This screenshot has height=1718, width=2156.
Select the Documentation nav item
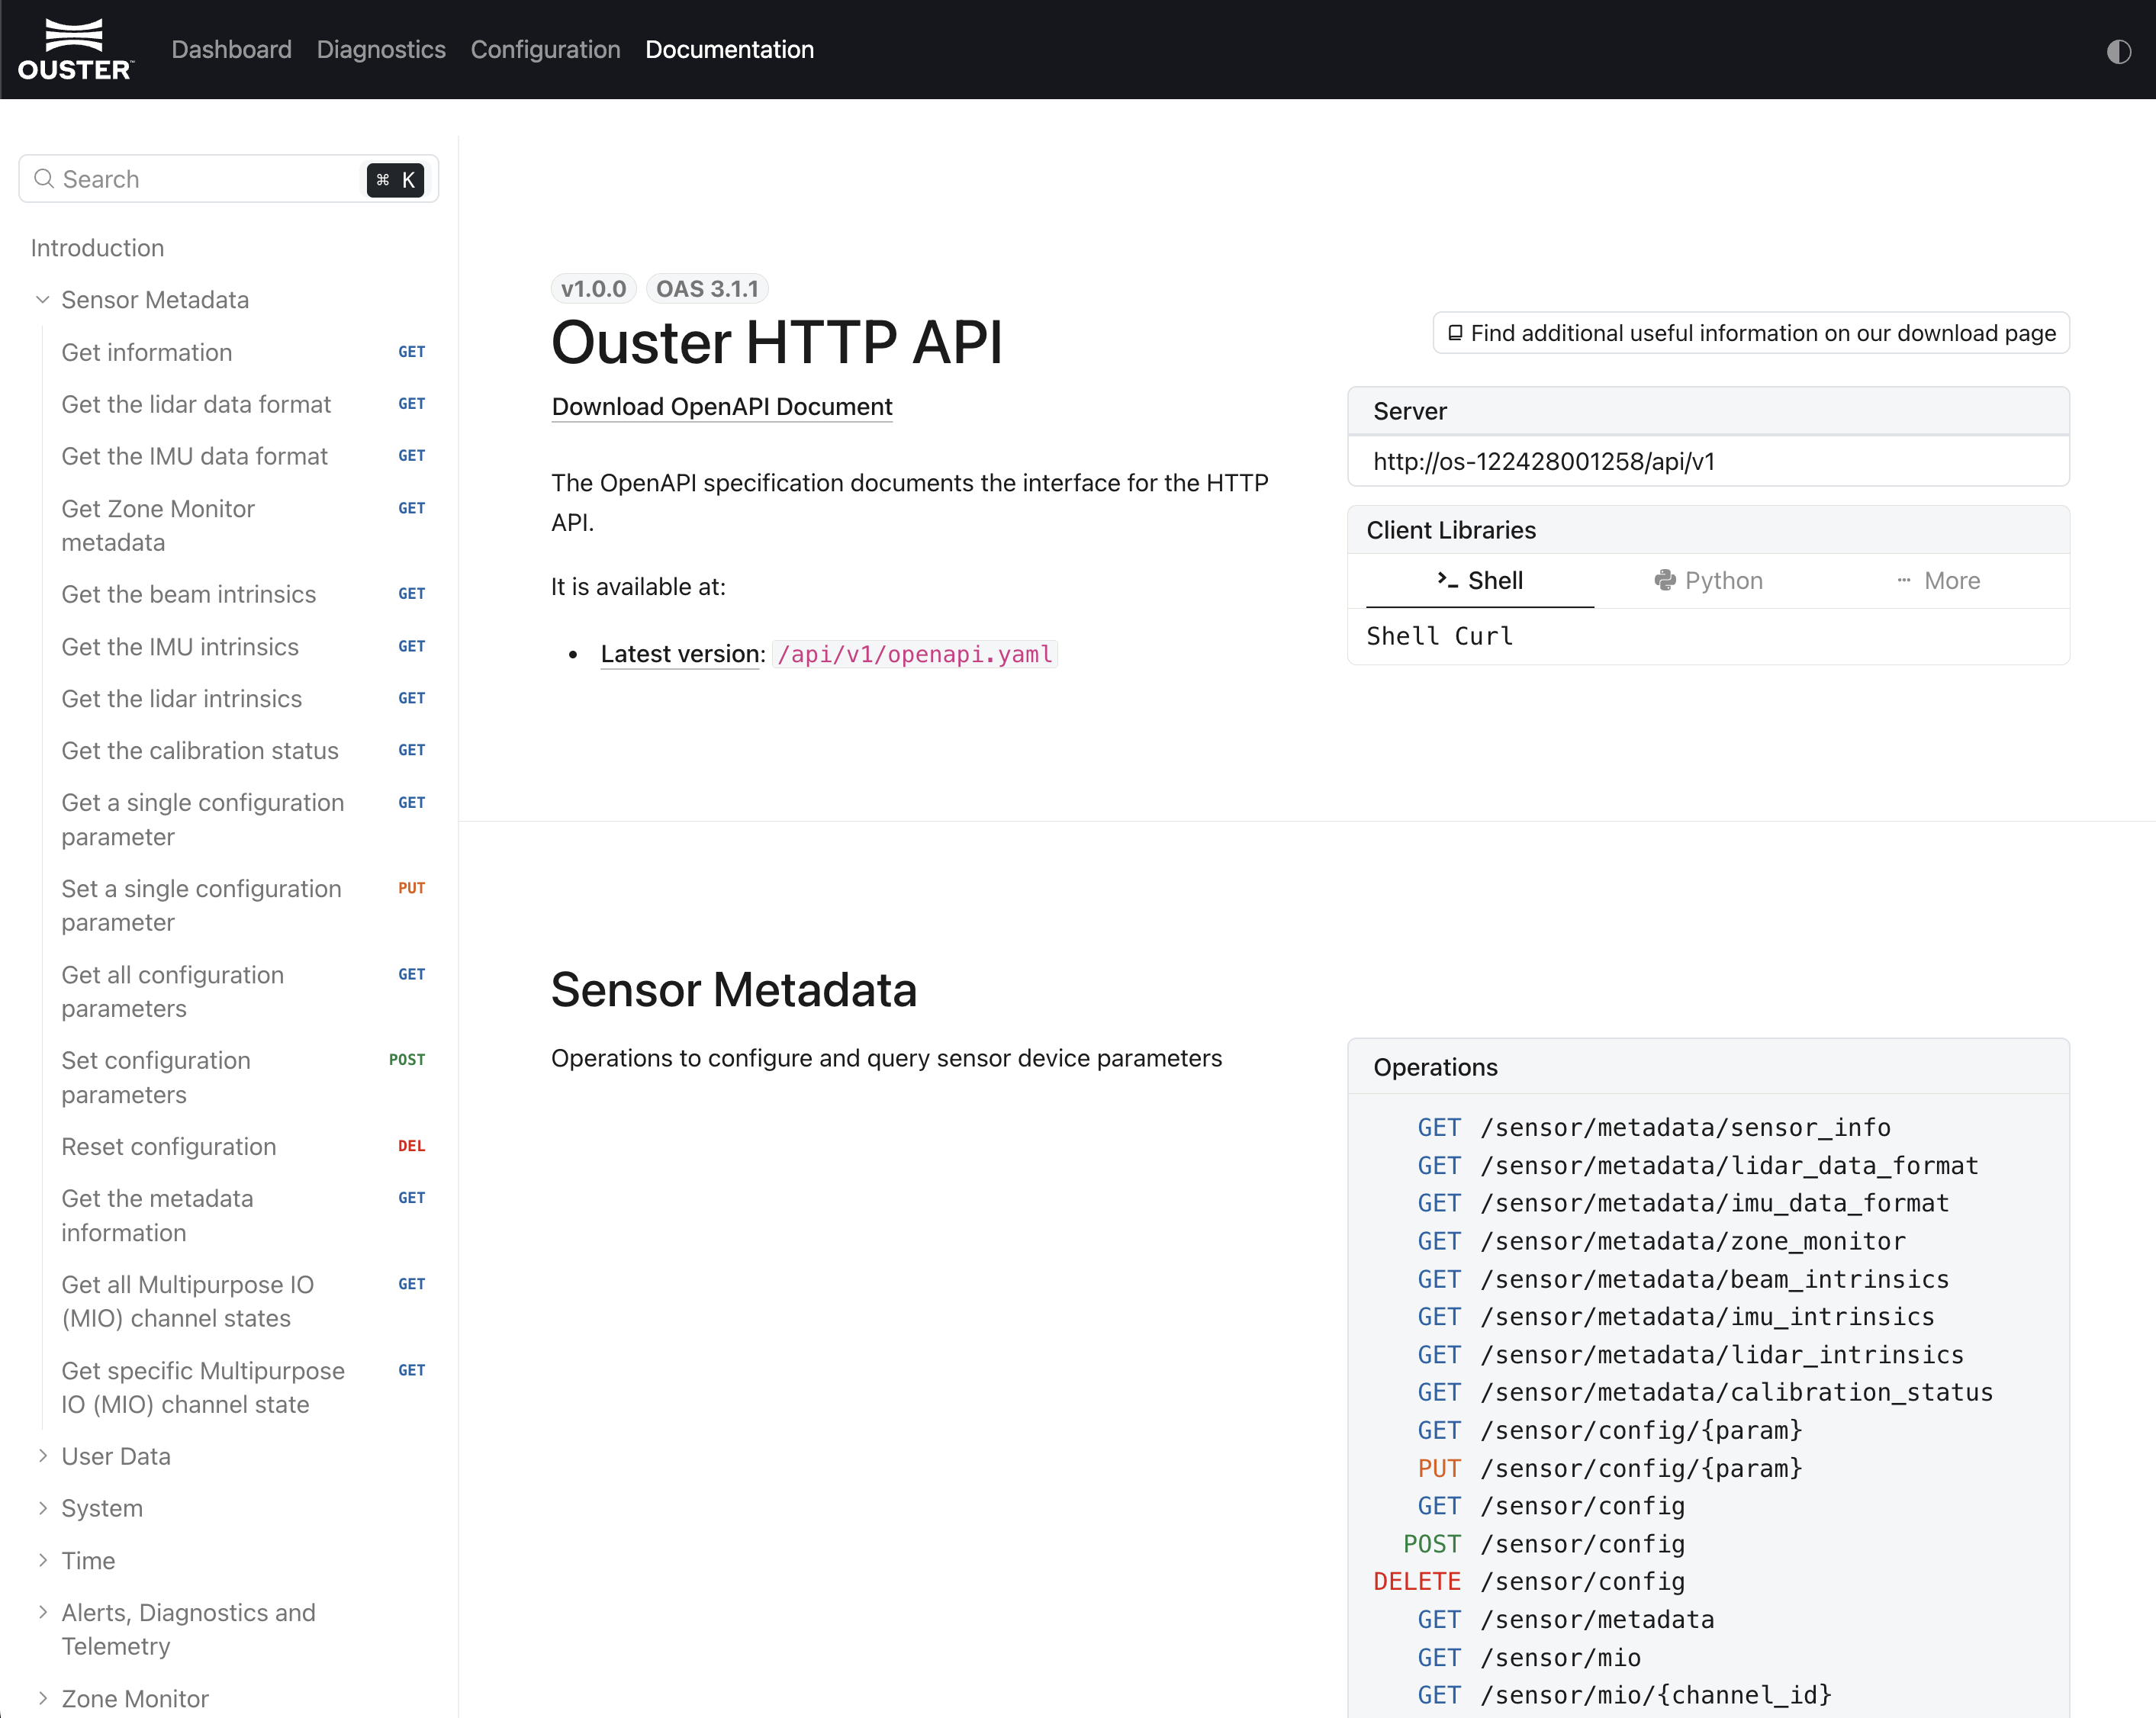click(x=729, y=50)
